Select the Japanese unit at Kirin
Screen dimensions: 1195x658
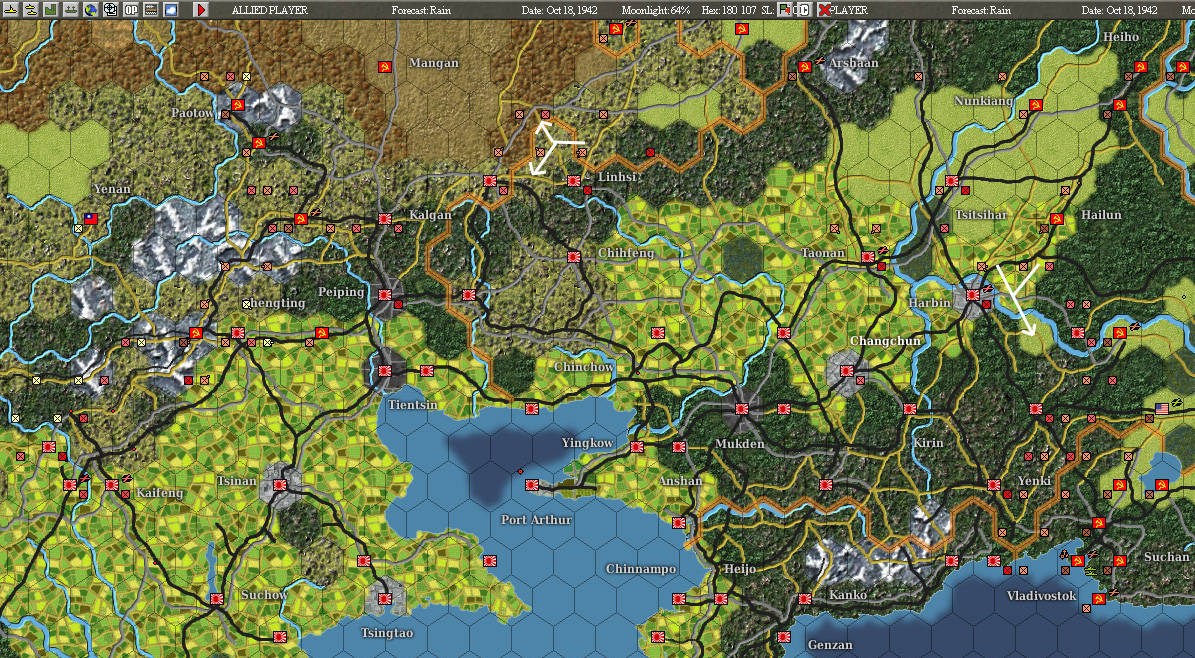pyautogui.click(x=910, y=409)
